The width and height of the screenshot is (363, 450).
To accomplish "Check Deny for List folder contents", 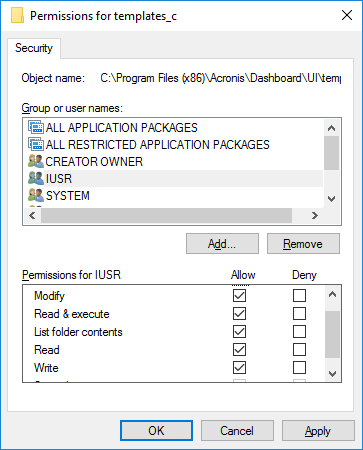I will (299, 332).
